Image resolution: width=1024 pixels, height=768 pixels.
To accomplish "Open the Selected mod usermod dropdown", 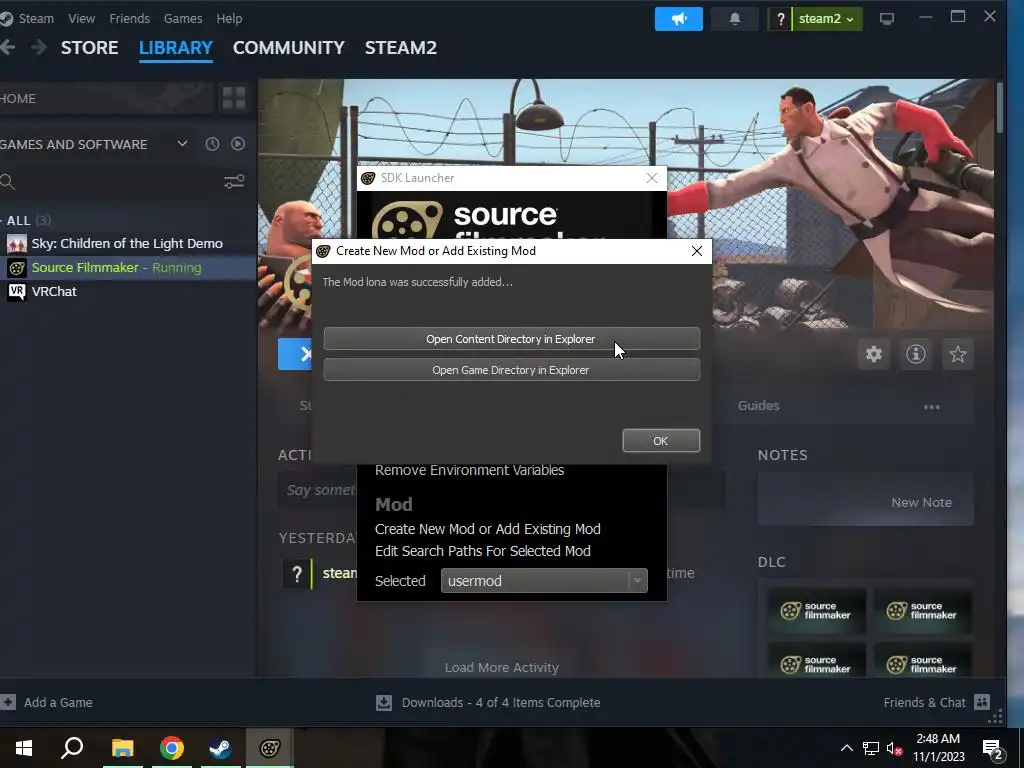I will coord(544,581).
